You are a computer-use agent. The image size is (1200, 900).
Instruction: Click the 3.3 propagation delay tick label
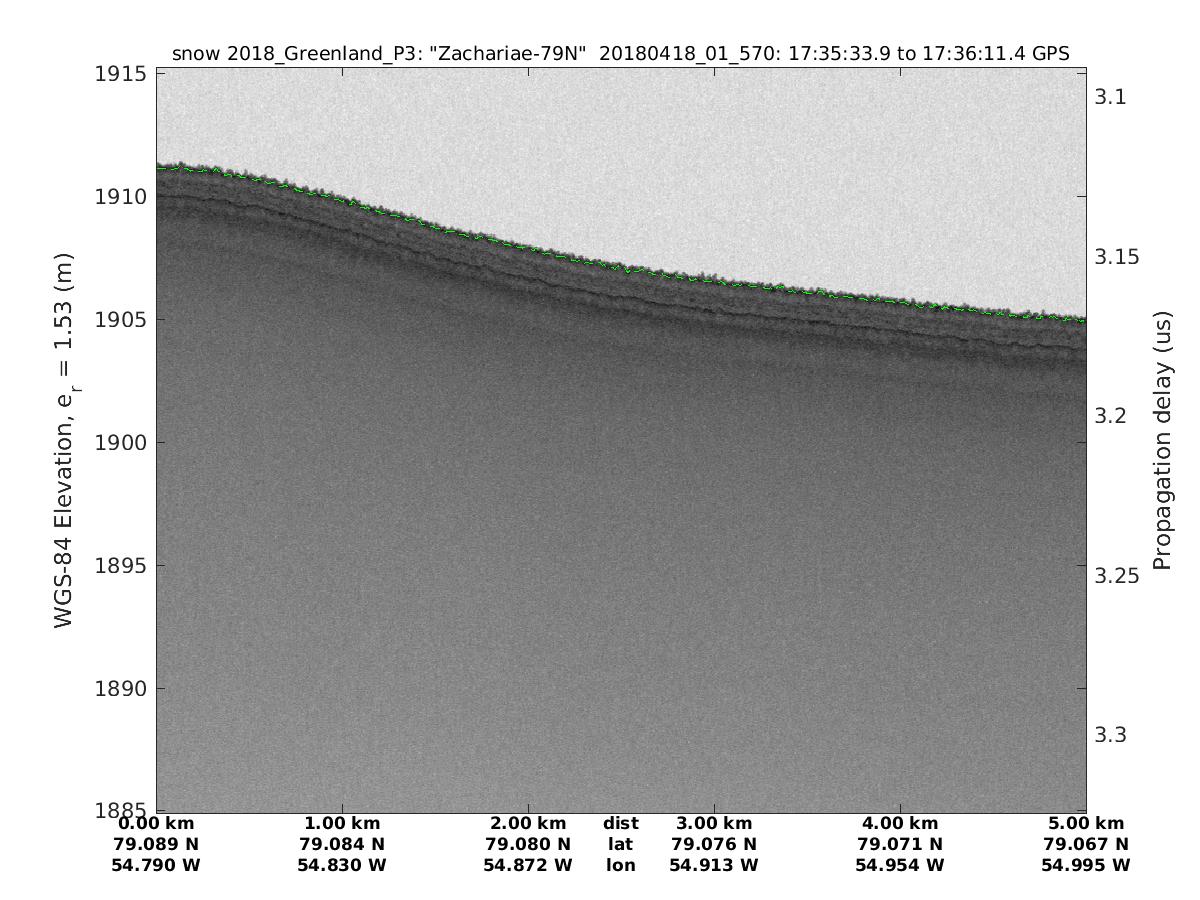pyautogui.click(x=1110, y=735)
